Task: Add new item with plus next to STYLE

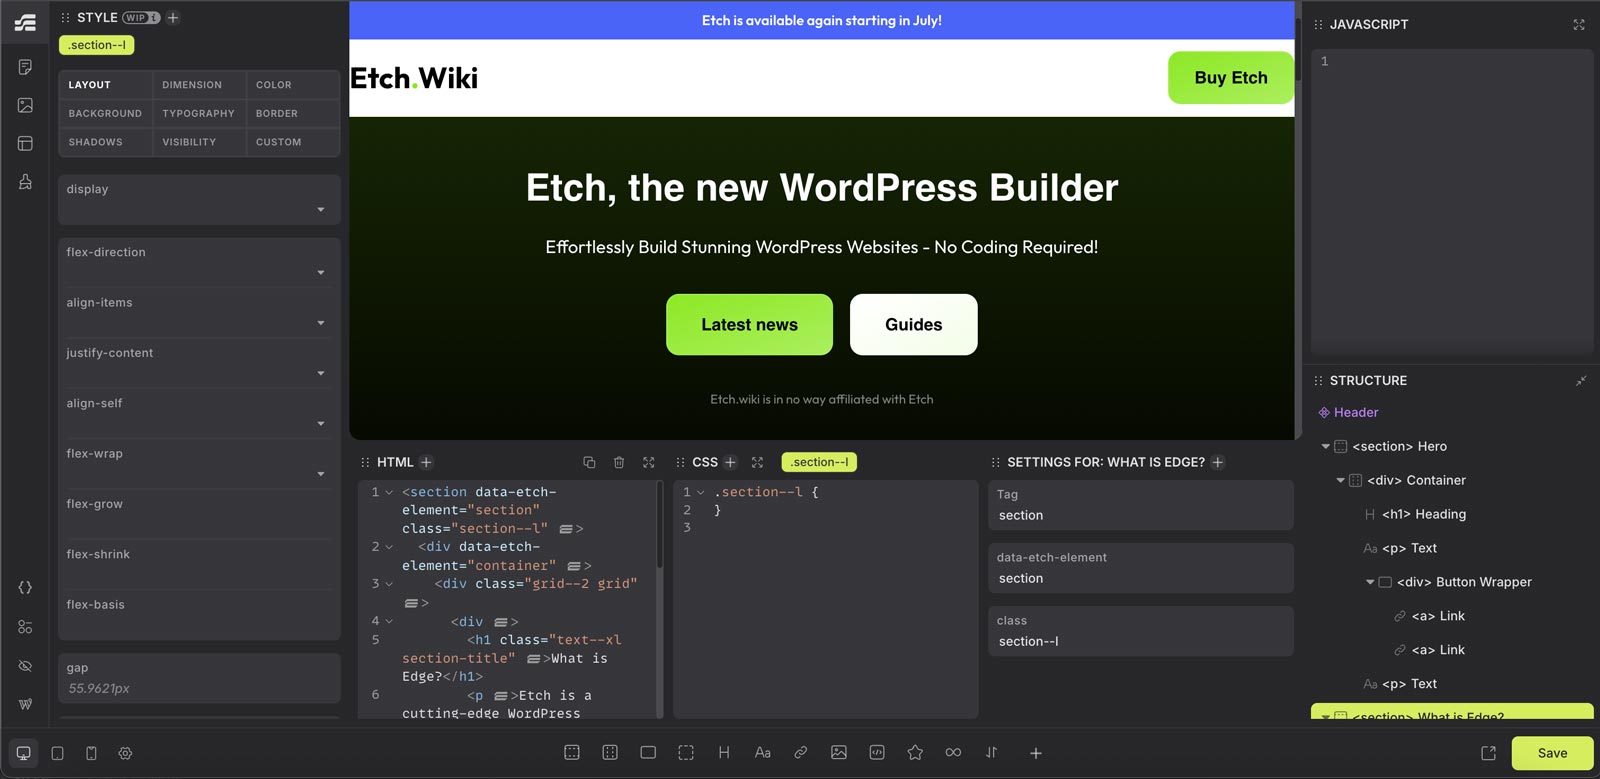Action: coord(173,18)
